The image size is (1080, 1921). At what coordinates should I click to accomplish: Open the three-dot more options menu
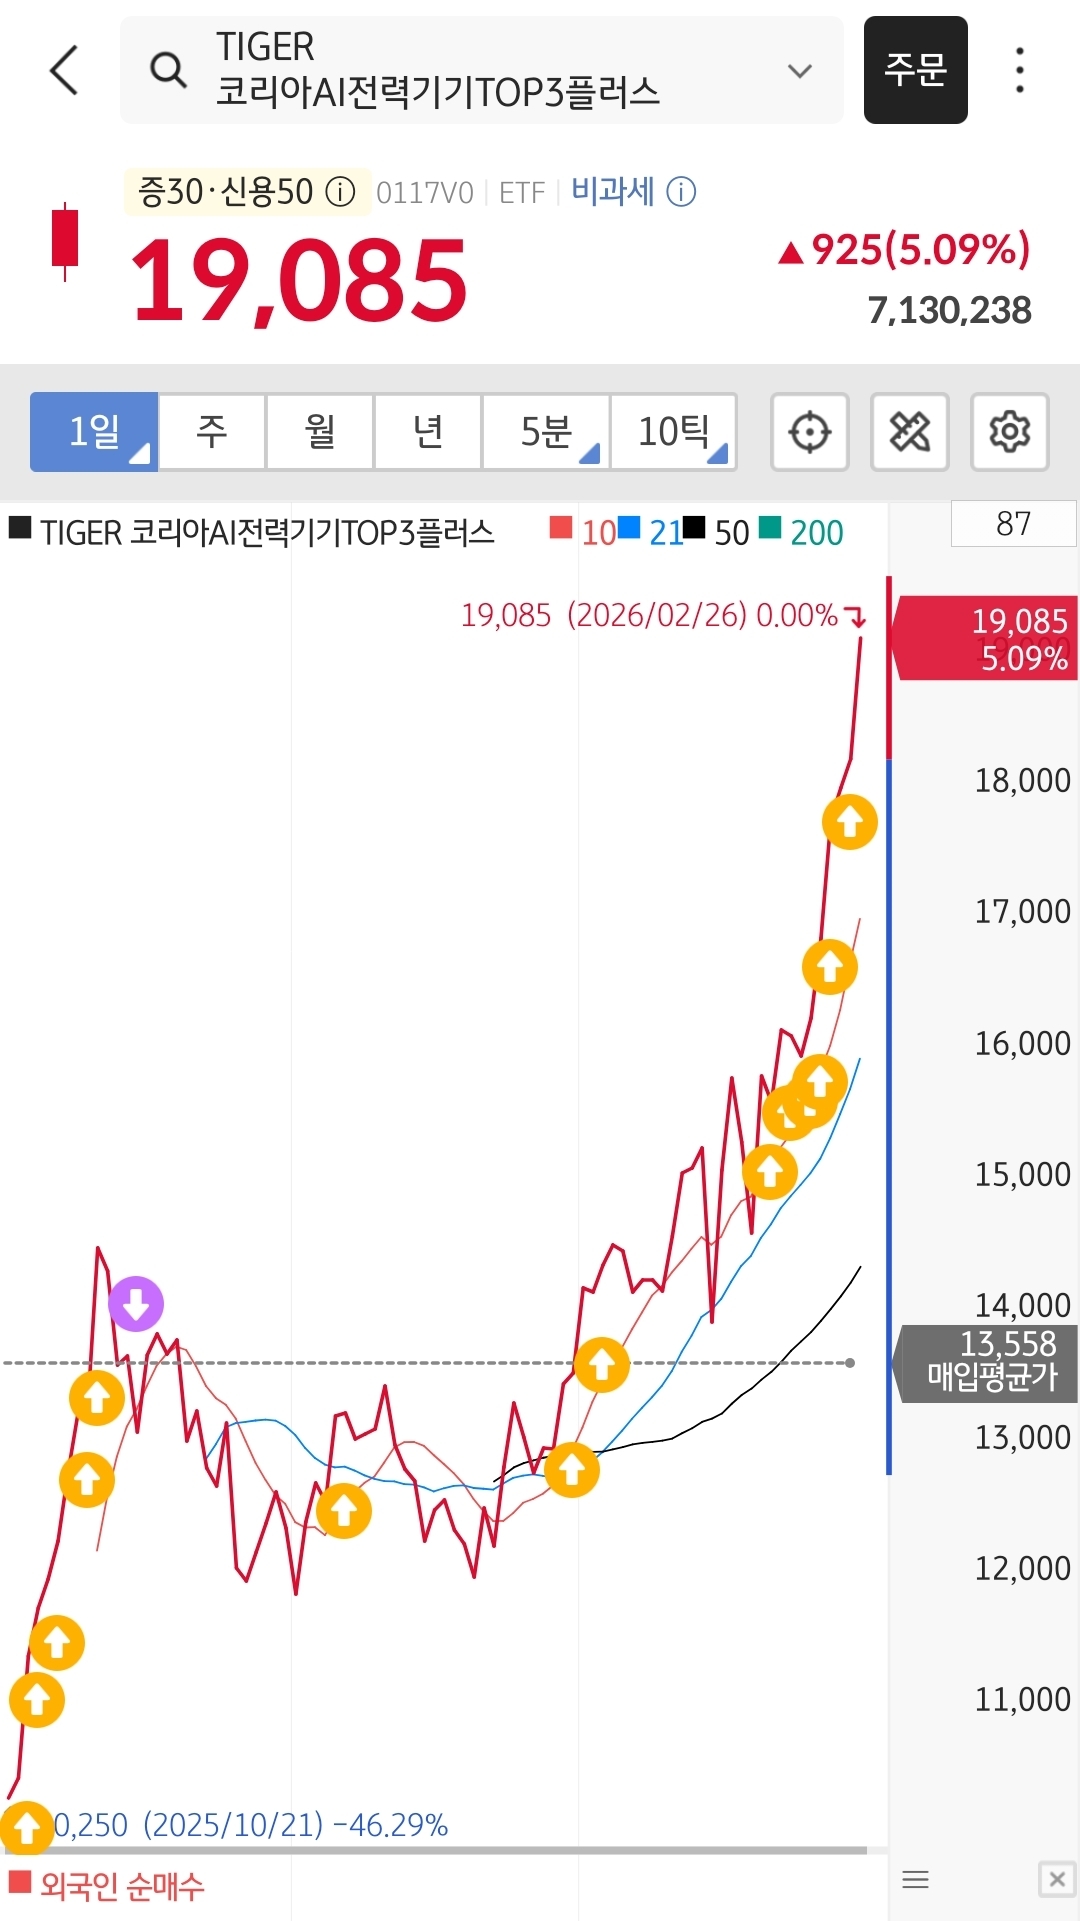(1019, 70)
